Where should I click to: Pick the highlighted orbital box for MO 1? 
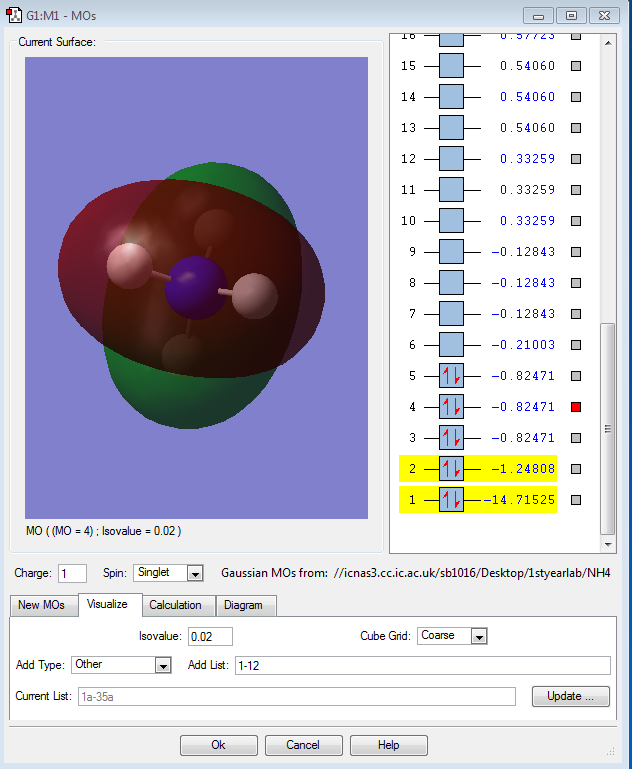tap(451, 500)
